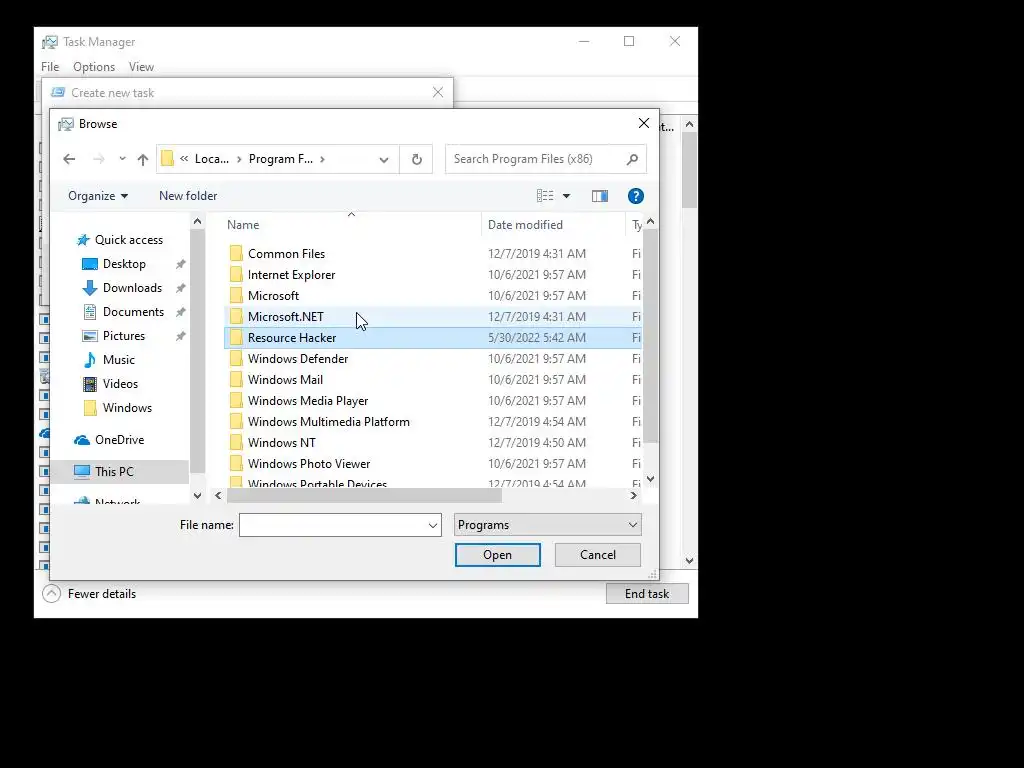The width and height of the screenshot is (1024, 768).
Task: Click Task Manager scrollbar down arrow
Action: (690, 561)
